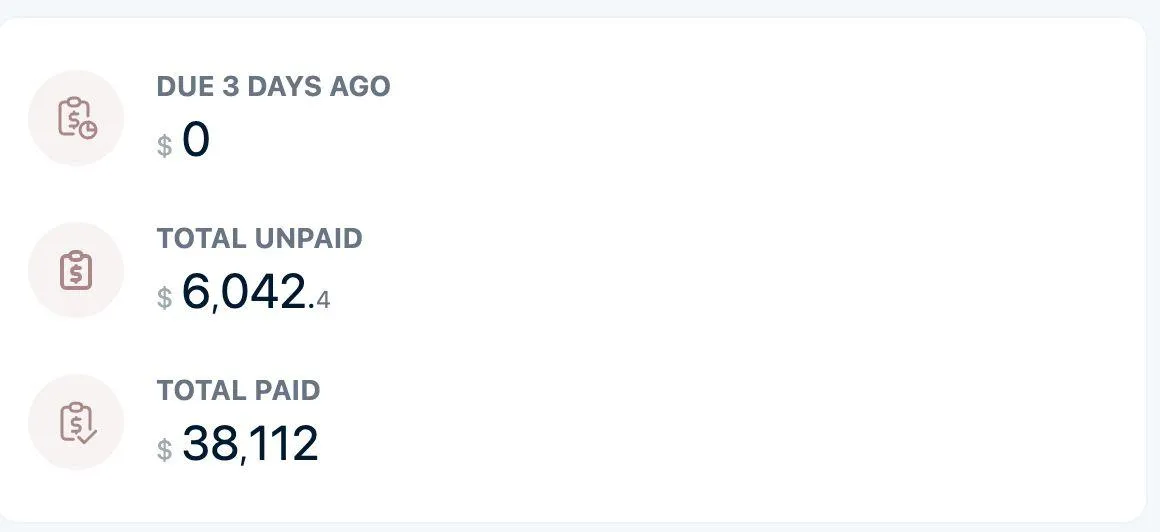Select the TOTAL PAID heading
Image resolution: width=1160 pixels, height=532 pixels.
point(238,391)
